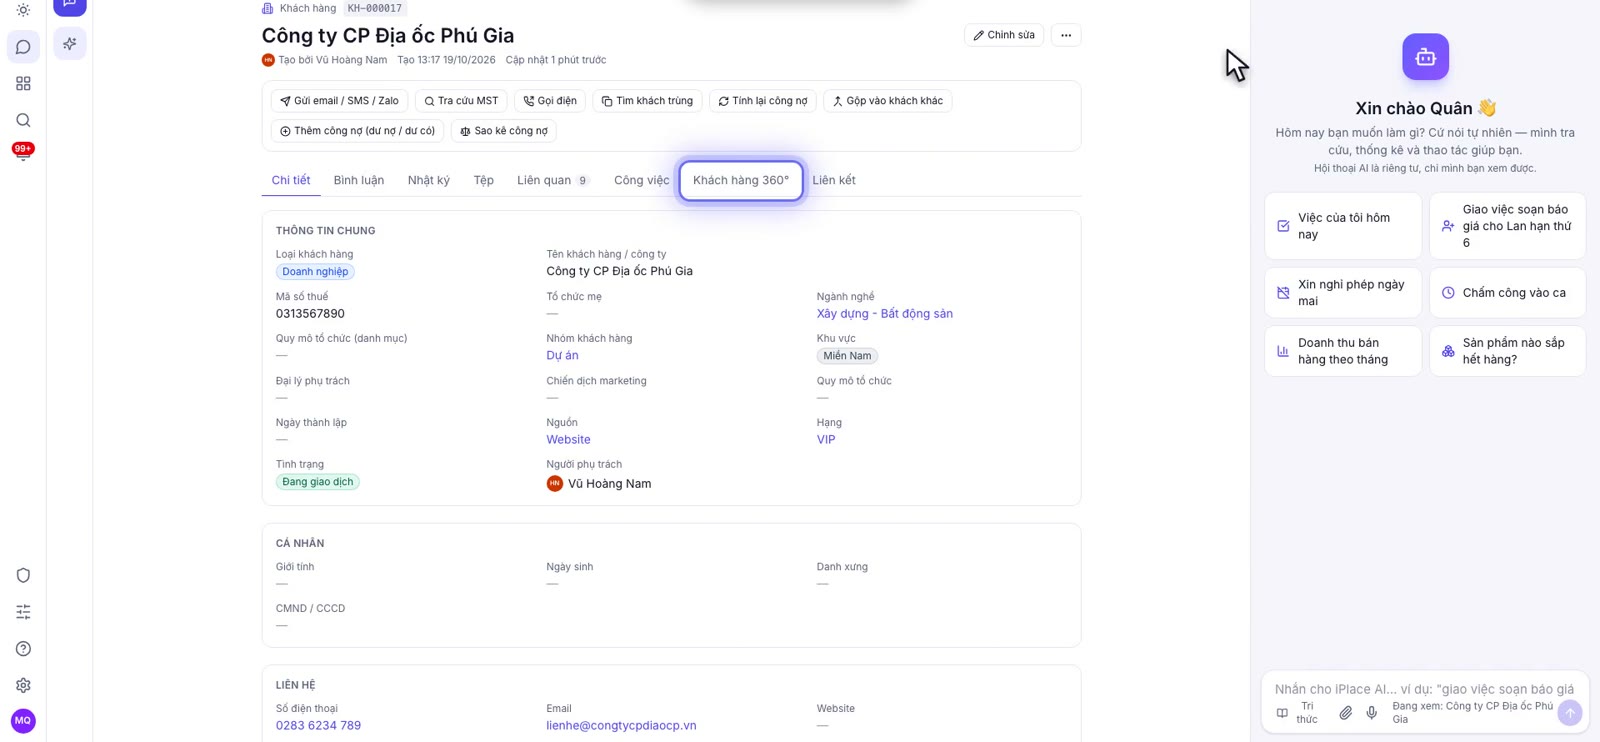Screen dimensions: 1600x742
Task: Open the three-dot more options menu
Action: pyautogui.click(x=1066, y=35)
